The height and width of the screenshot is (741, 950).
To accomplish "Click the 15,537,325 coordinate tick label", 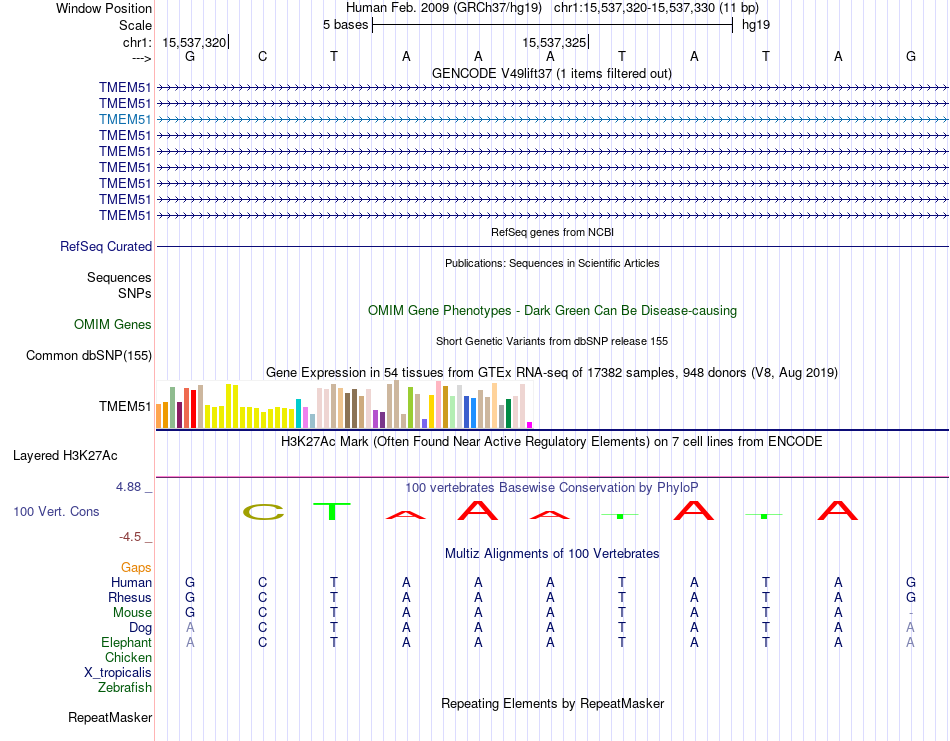I will (554, 42).
